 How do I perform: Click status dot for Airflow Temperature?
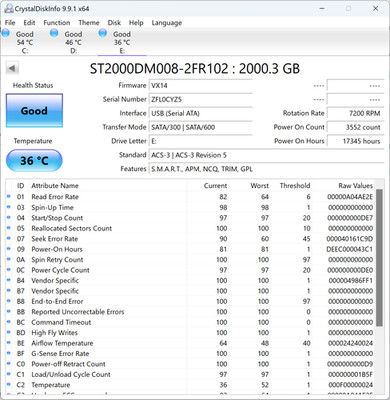coord(9,343)
